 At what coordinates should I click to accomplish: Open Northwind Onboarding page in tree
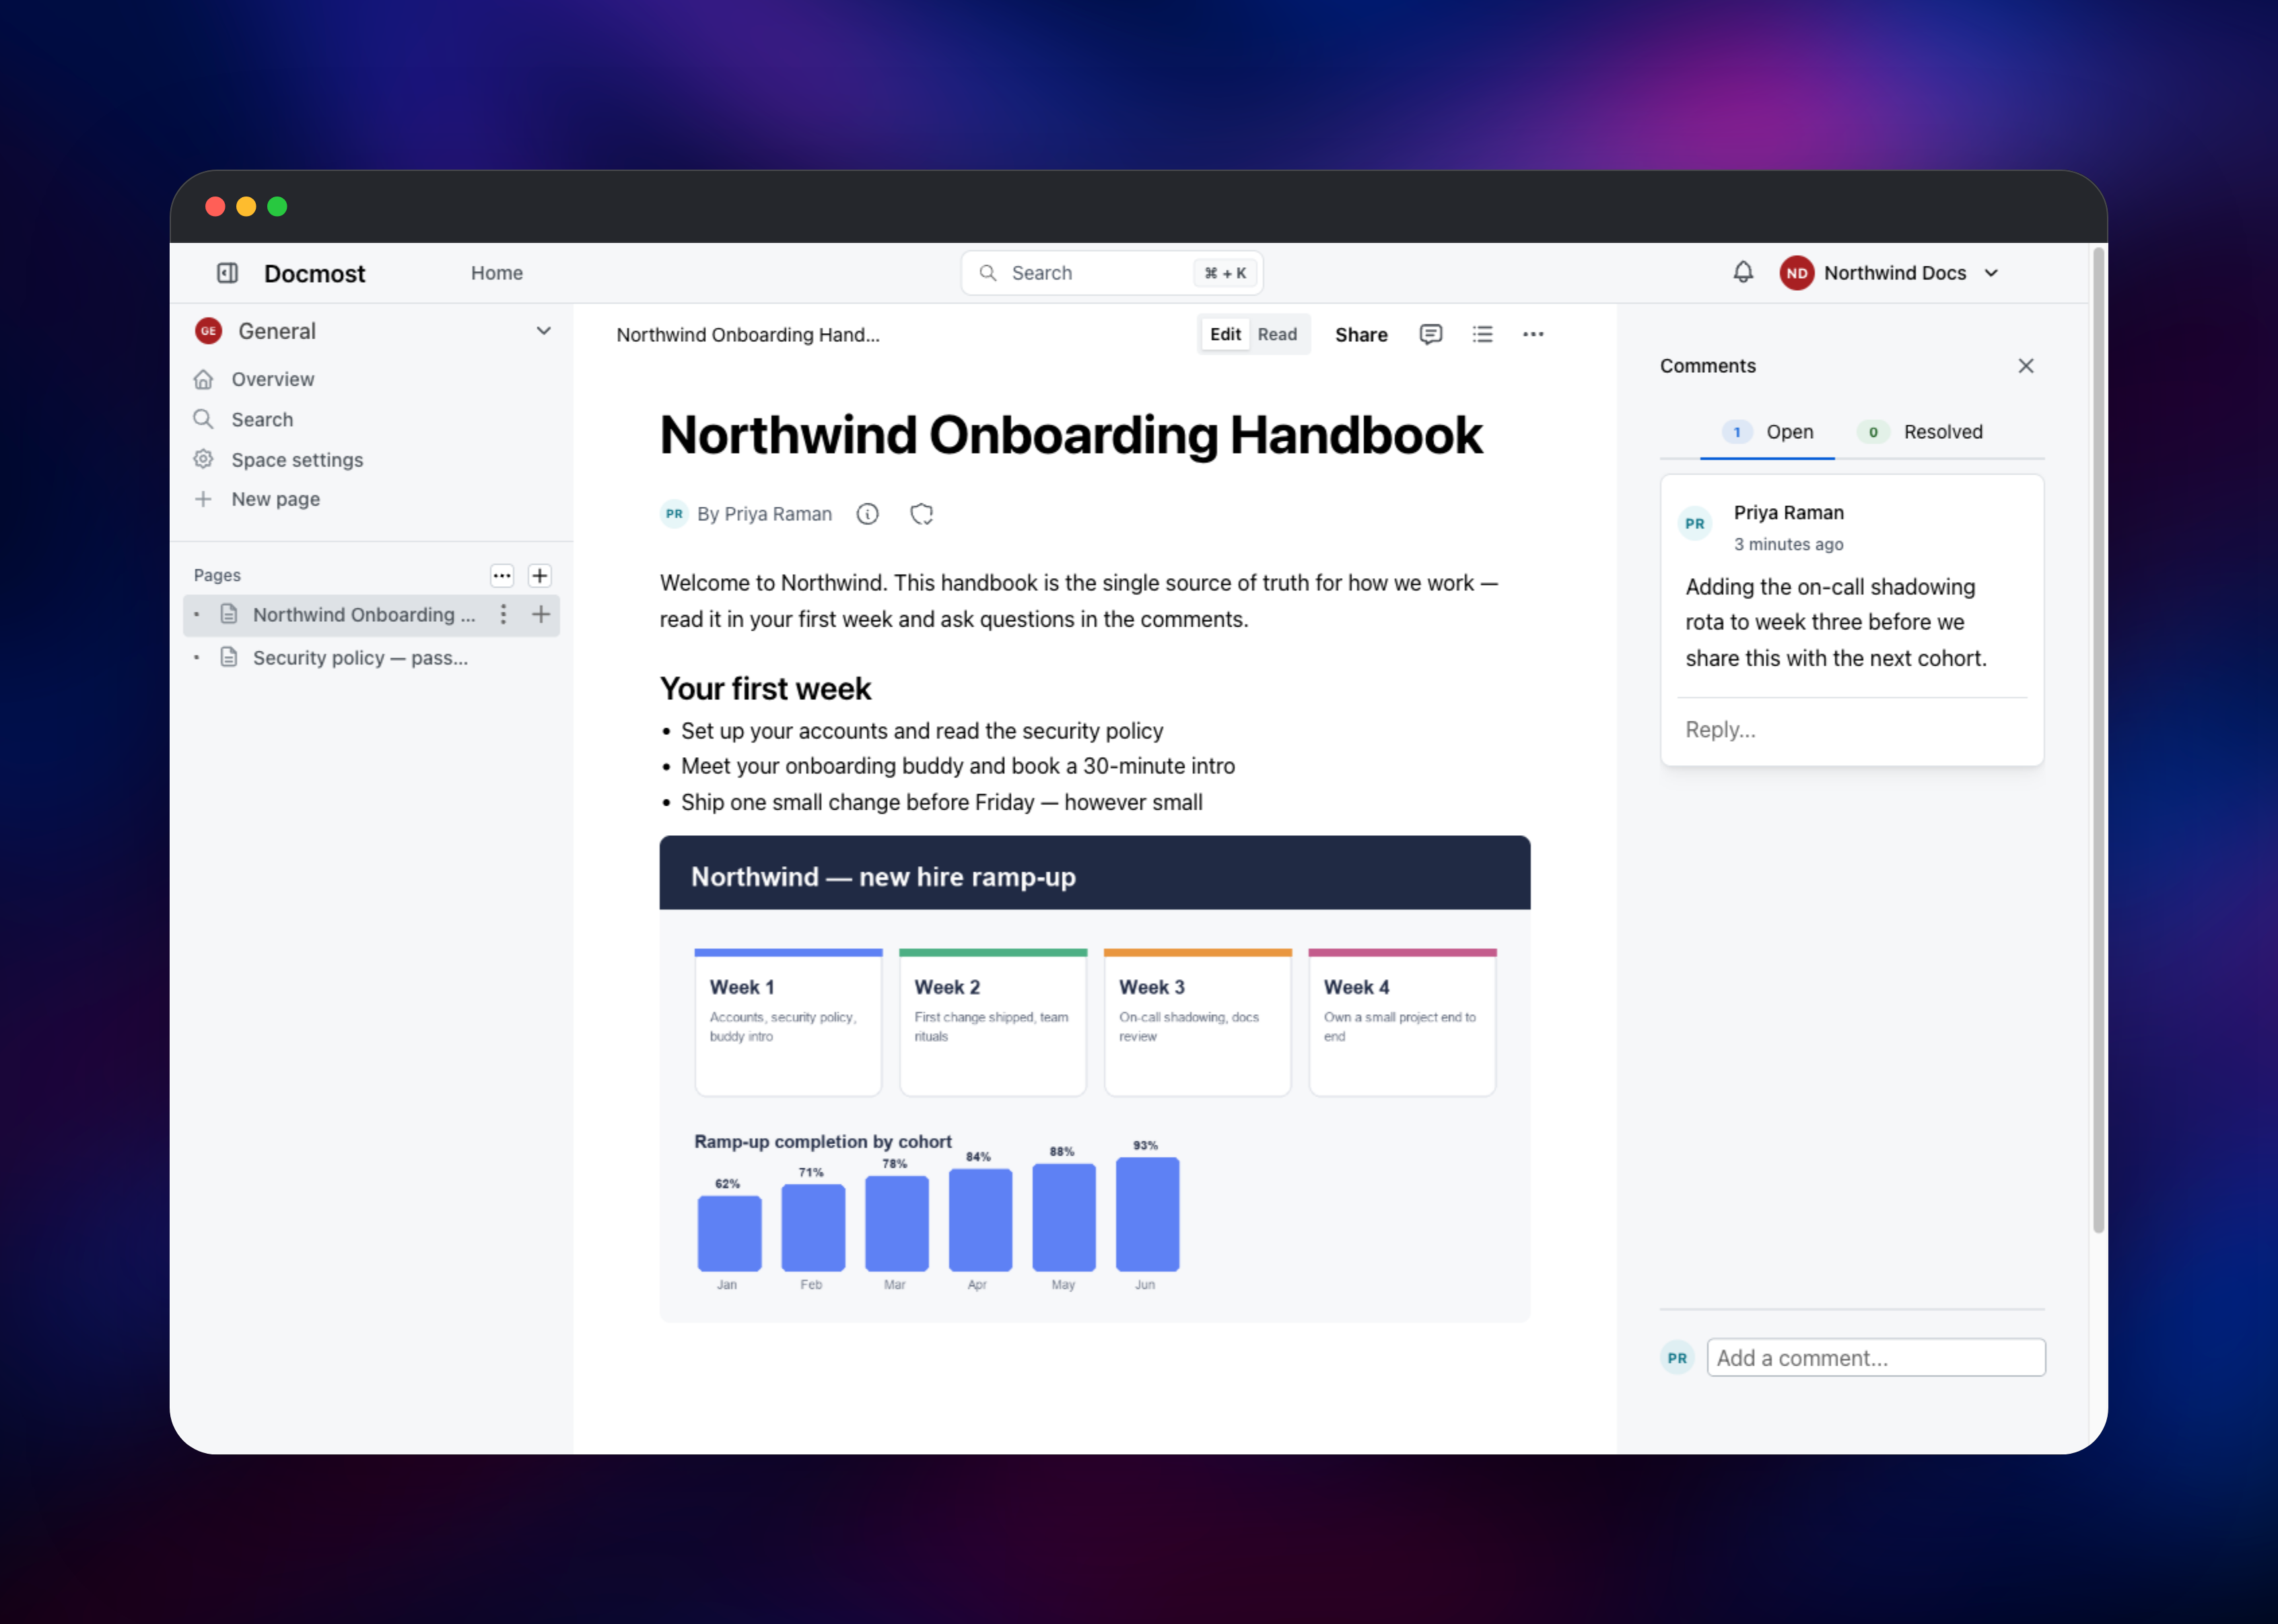(x=371, y=614)
